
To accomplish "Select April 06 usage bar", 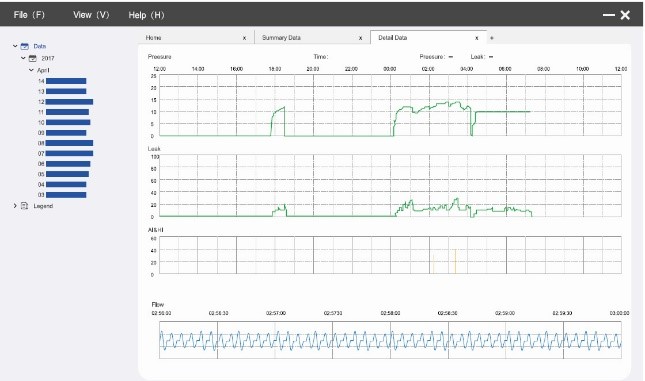I will click(68, 164).
